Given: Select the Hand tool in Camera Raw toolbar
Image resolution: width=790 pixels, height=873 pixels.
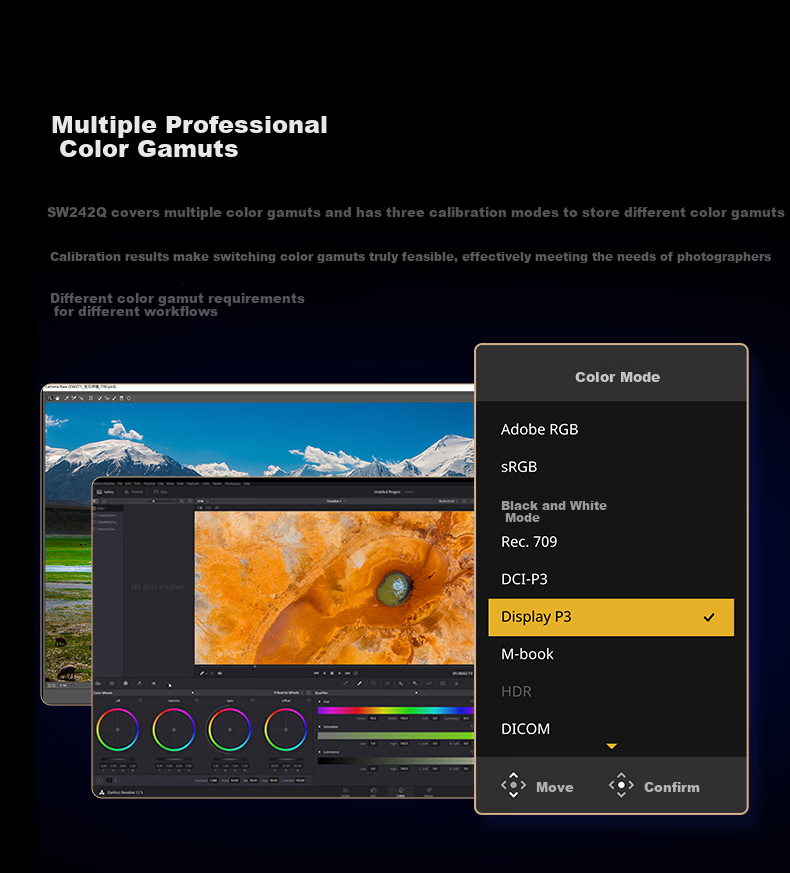Looking at the screenshot, I should tap(57, 398).
